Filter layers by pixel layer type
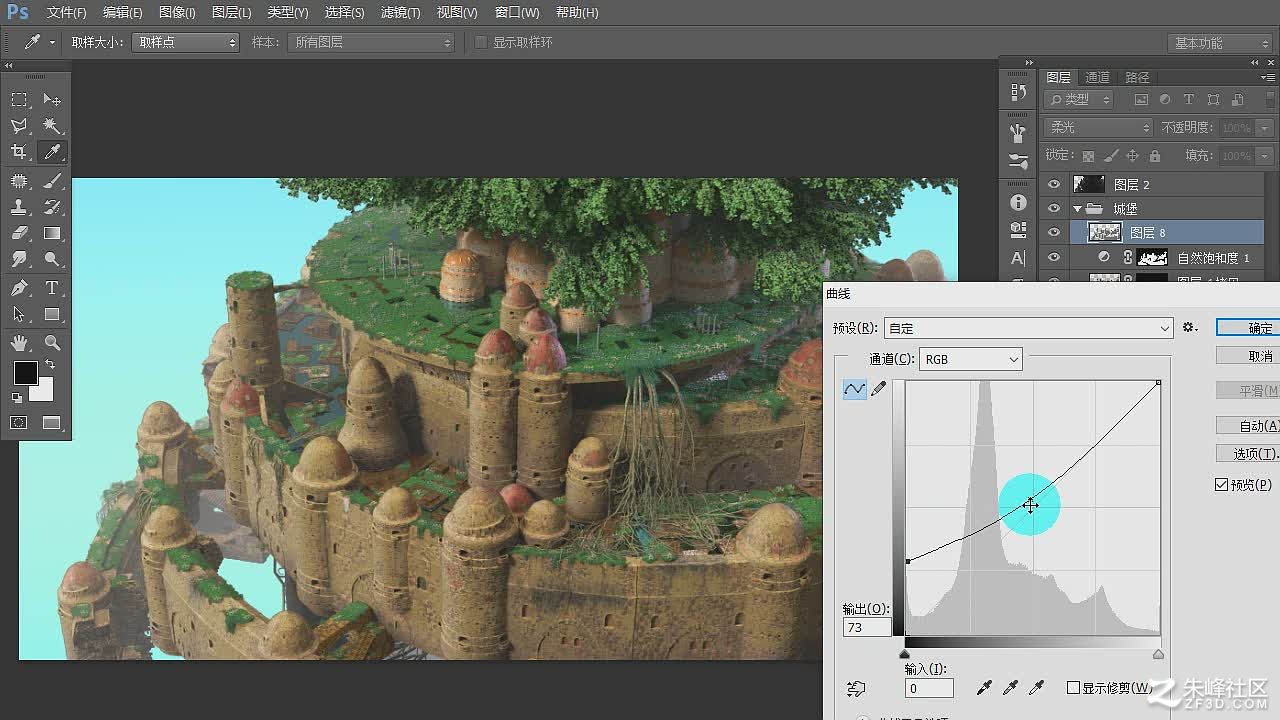This screenshot has height=720, width=1280. coord(1141,100)
